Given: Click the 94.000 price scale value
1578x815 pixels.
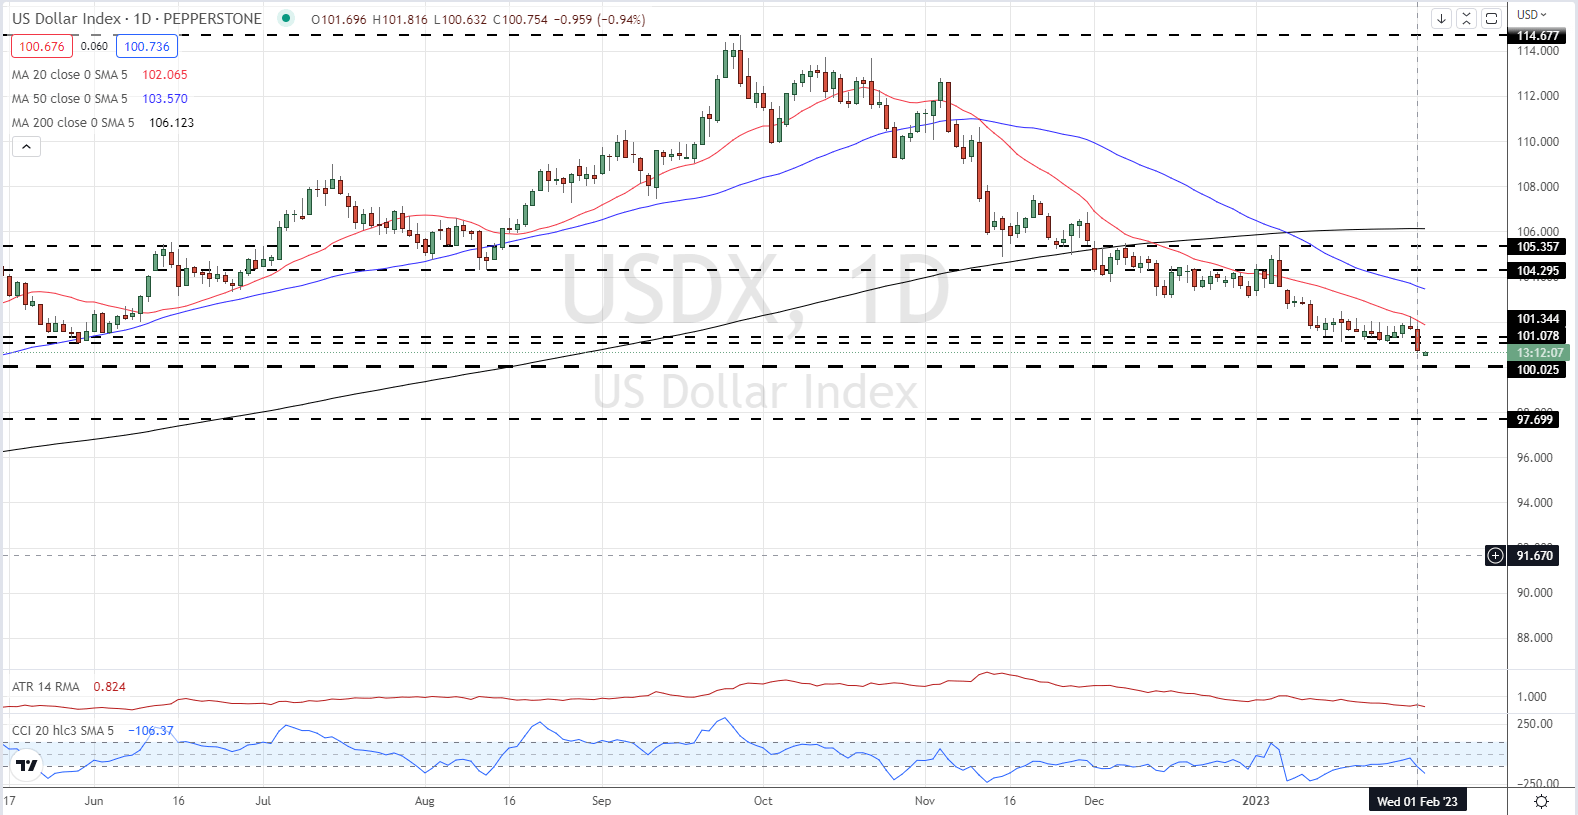Looking at the screenshot, I should tap(1535, 502).
